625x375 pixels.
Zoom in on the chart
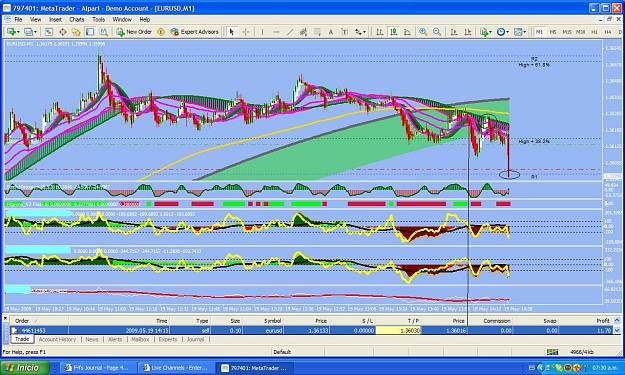(x=423, y=32)
